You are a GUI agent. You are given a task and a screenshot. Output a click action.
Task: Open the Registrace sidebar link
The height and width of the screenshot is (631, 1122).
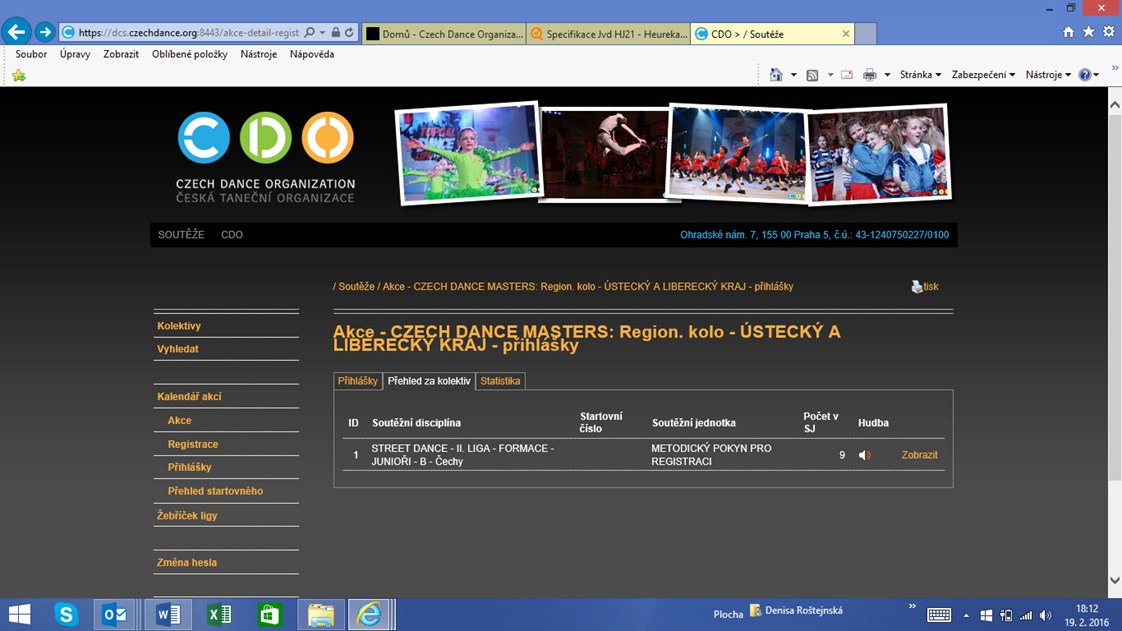point(193,444)
